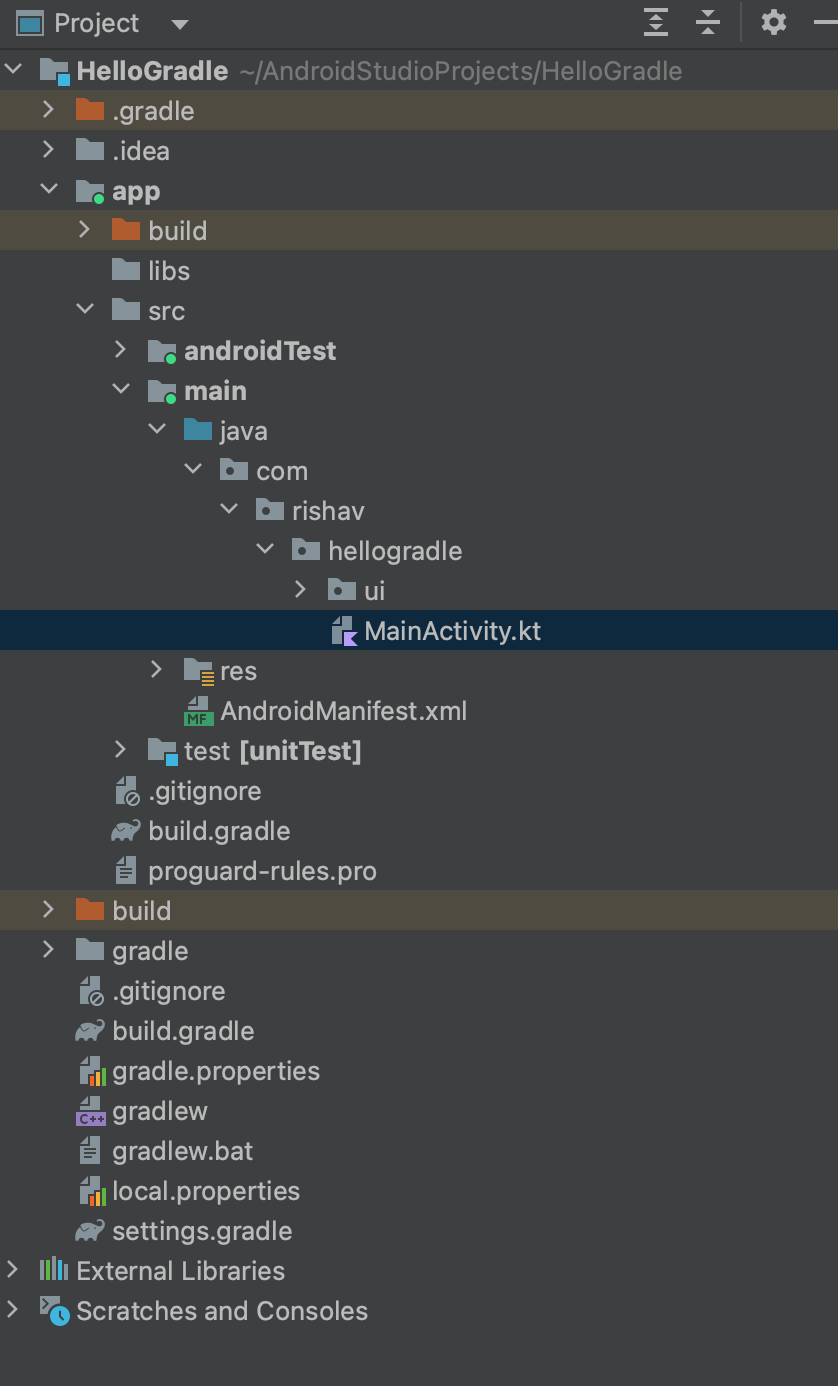
Task: Expand the External Libraries node
Action: [14, 1271]
